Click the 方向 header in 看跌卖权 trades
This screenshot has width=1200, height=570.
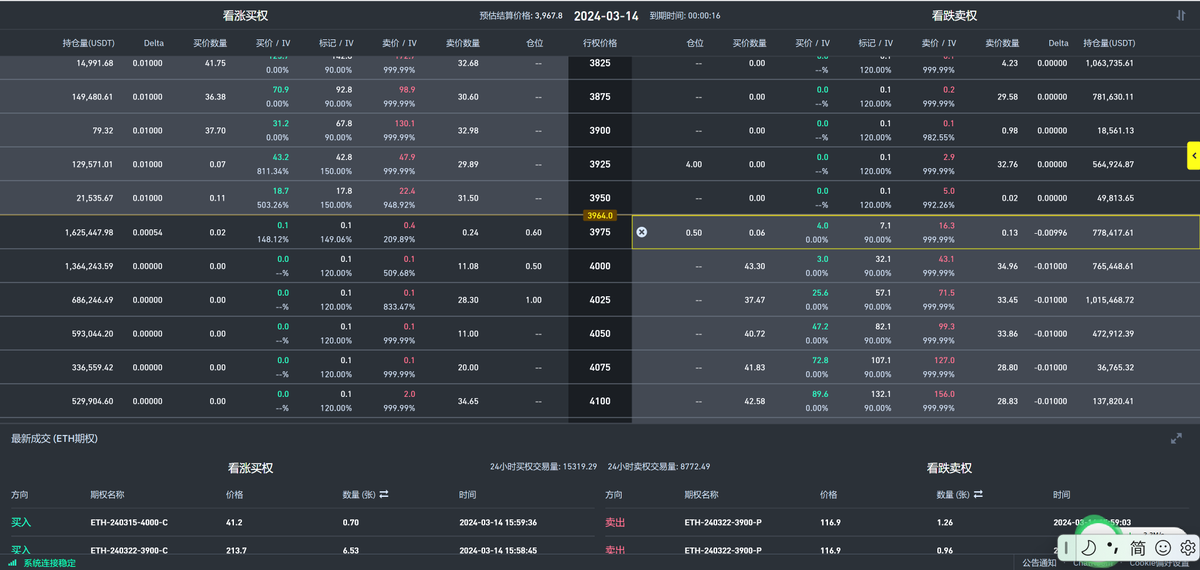[x=614, y=495]
